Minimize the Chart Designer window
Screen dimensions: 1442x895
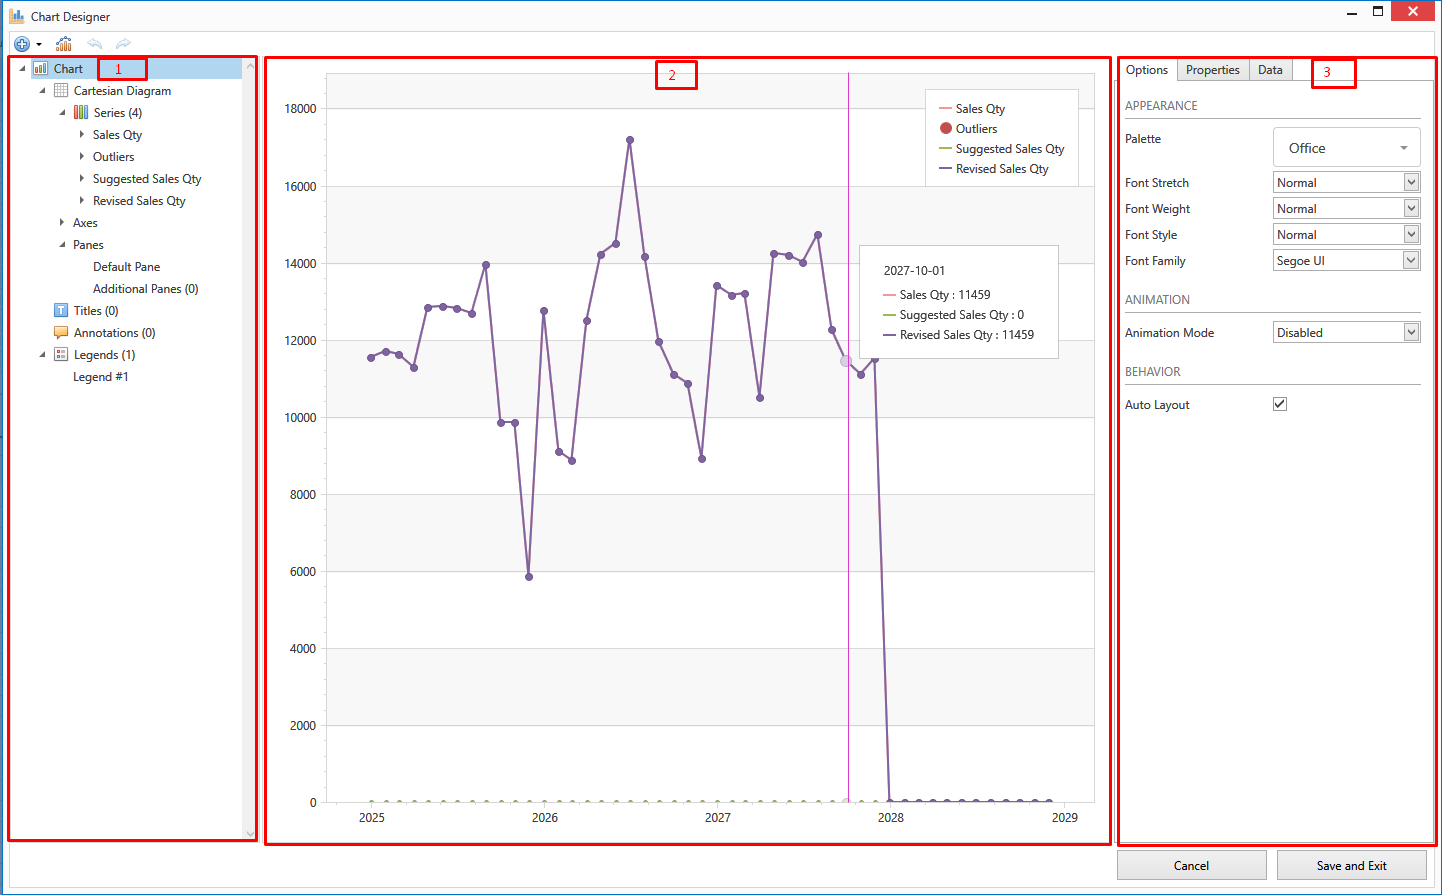pos(1352,12)
